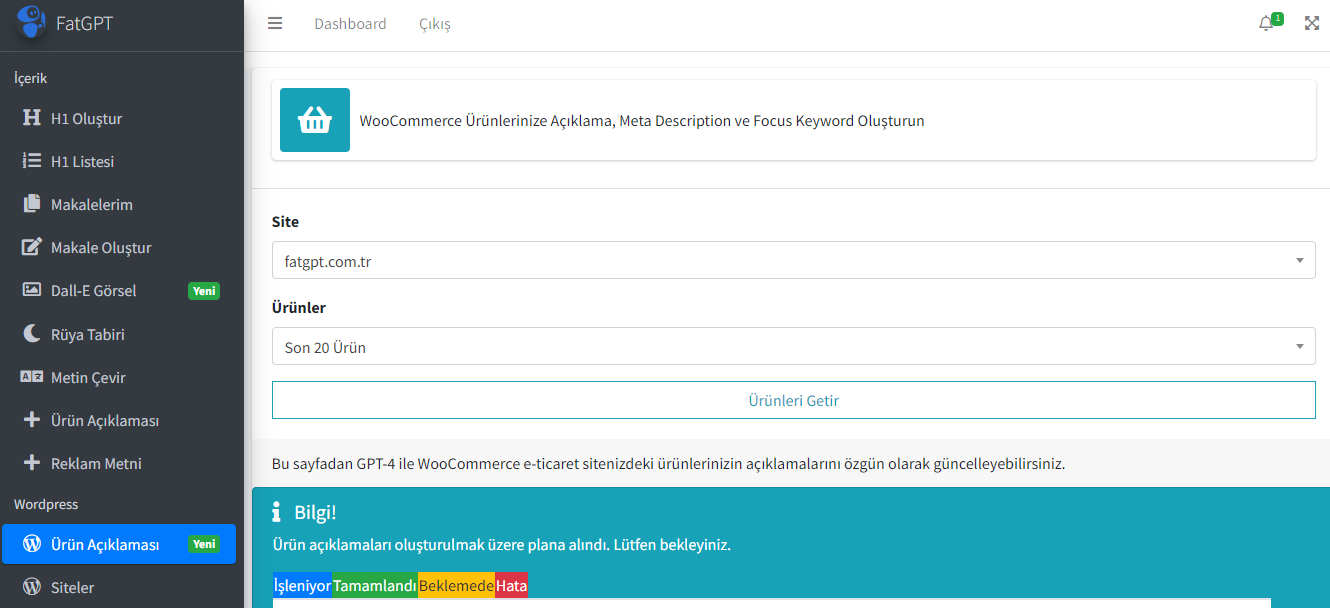Viewport: 1330px width, 608px height.
Task: Click the Bilgi! alert heading
Action: [315, 513]
